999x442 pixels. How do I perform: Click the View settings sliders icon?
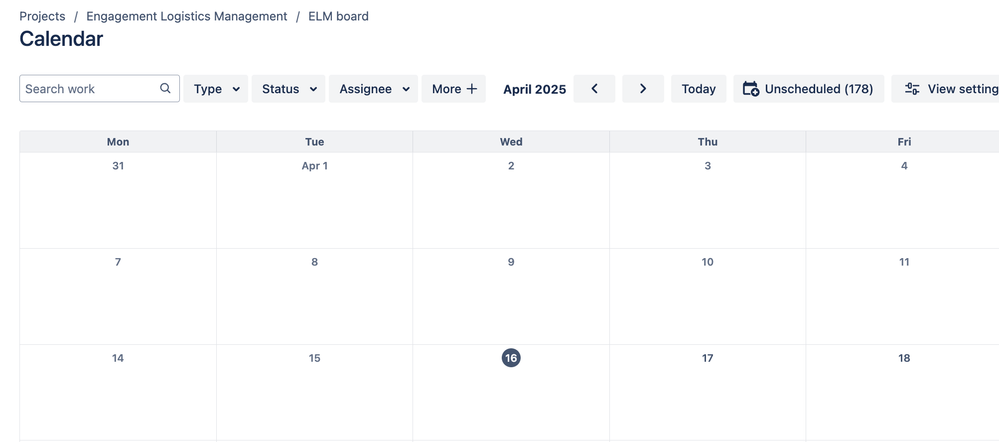[x=912, y=89]
